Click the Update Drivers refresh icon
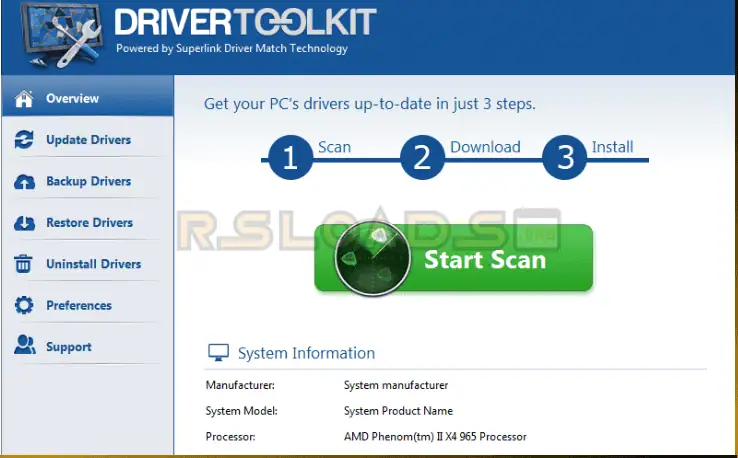Viewport: 738px width, 458px height. 24,140
